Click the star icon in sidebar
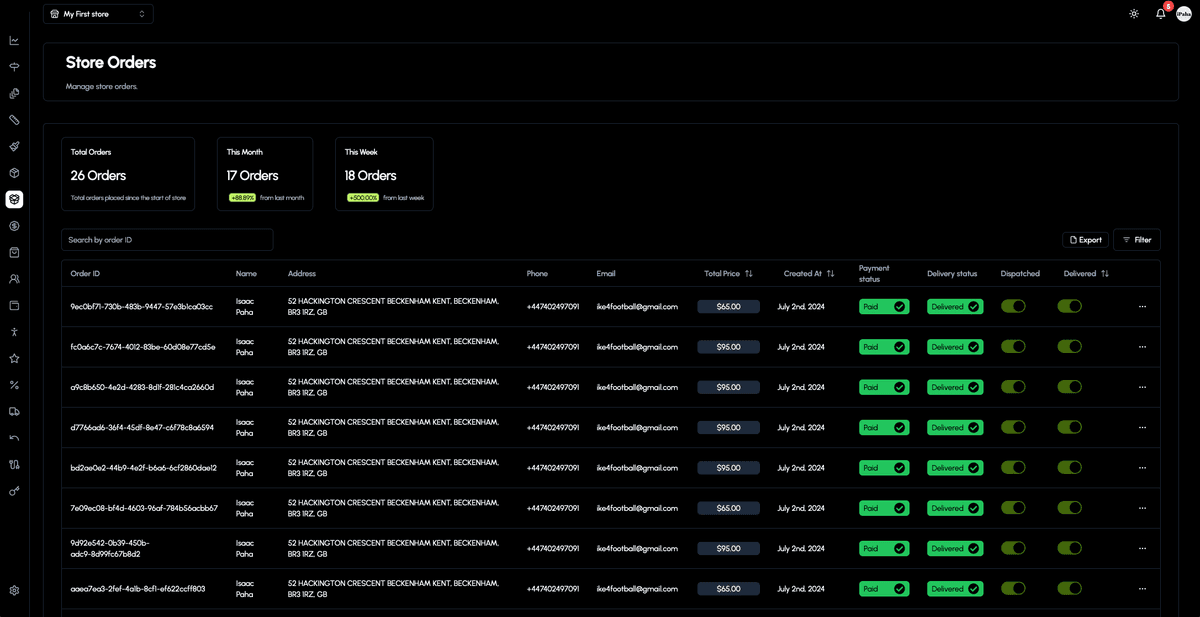This screenshot has width=1200, height=617. tap(14, 358)
